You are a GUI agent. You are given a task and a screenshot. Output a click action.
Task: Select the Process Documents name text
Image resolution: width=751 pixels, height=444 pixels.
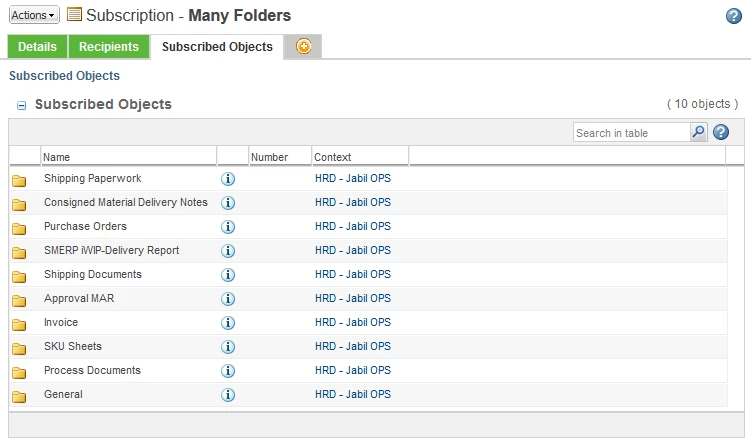(x=92, y=370)
